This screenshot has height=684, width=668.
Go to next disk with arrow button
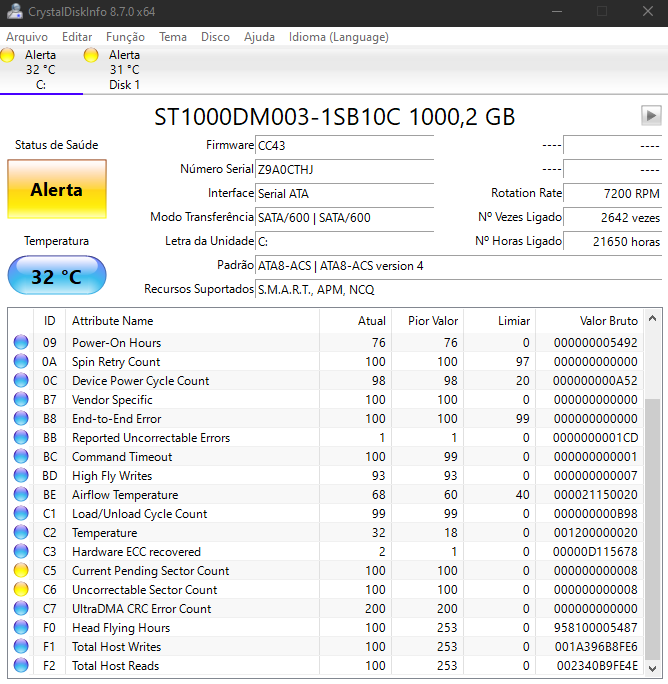point(651,116)
